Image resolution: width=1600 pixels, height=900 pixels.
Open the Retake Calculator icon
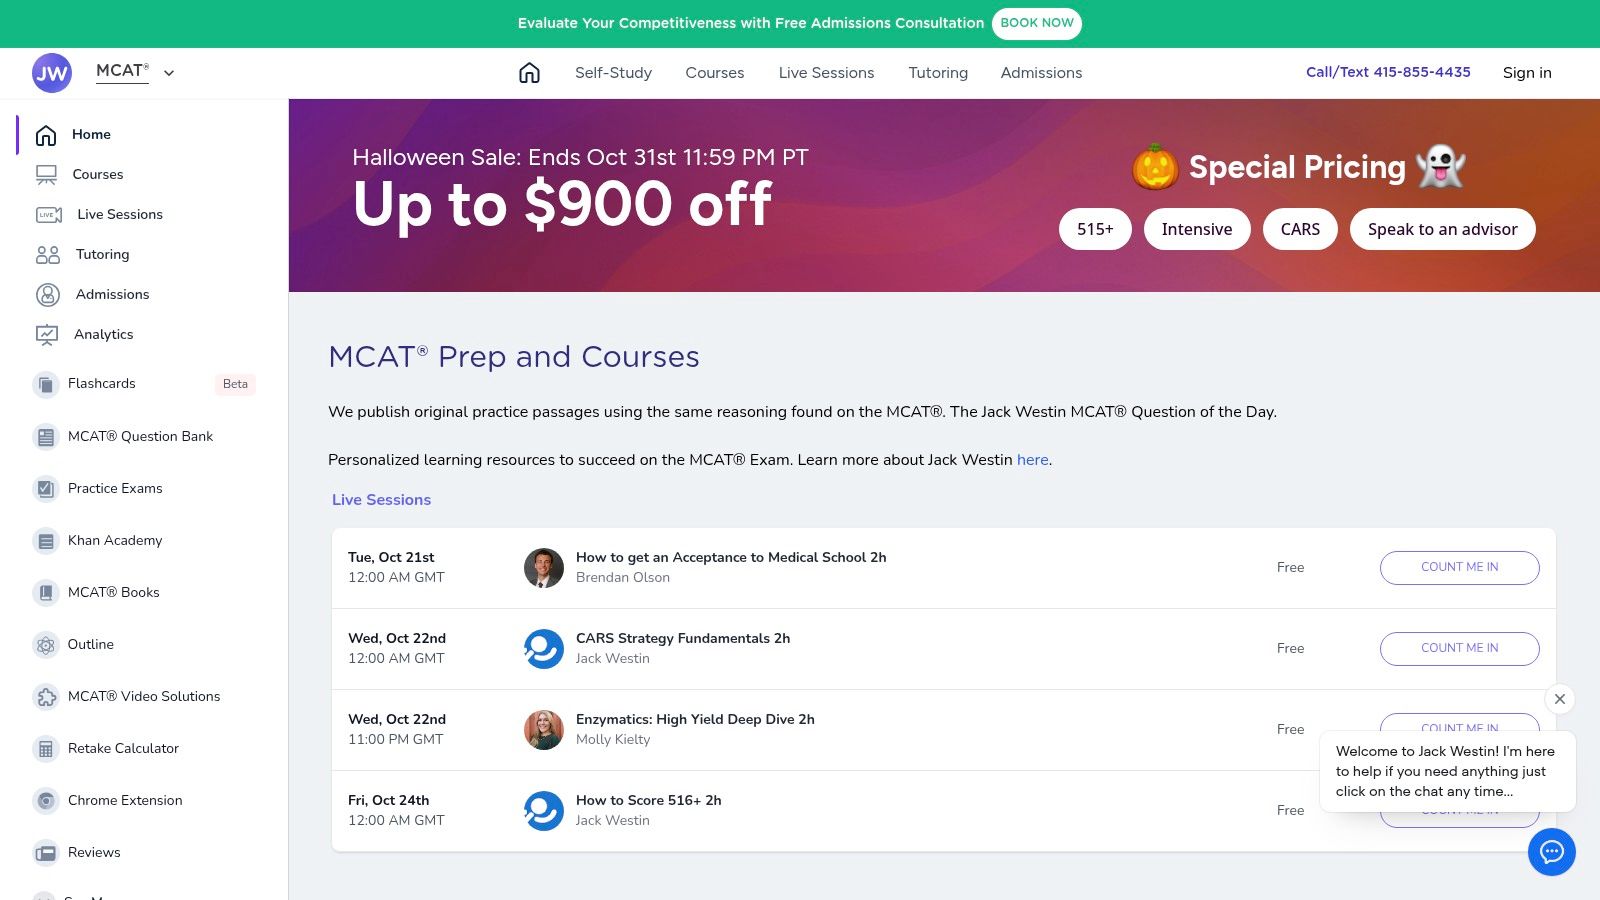(46, 749)
